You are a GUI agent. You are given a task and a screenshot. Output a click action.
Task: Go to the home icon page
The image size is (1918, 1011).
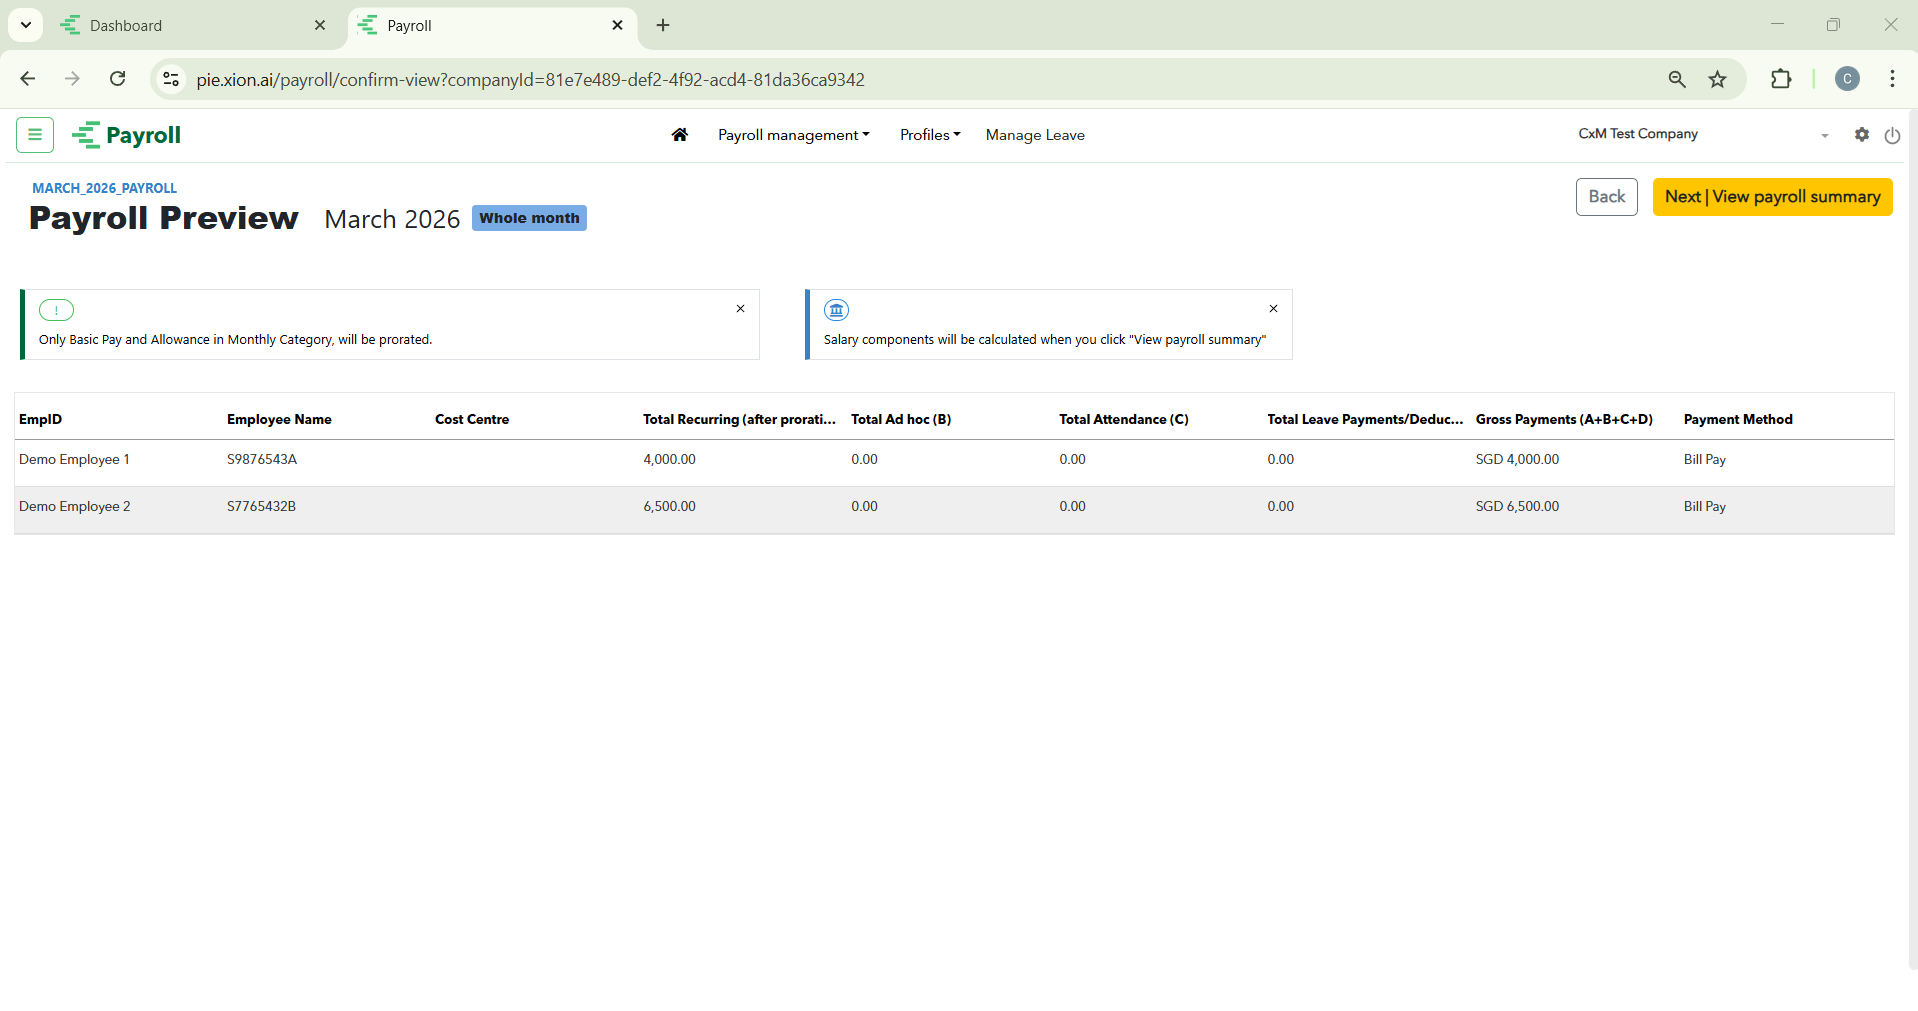[x=680, y=135]
